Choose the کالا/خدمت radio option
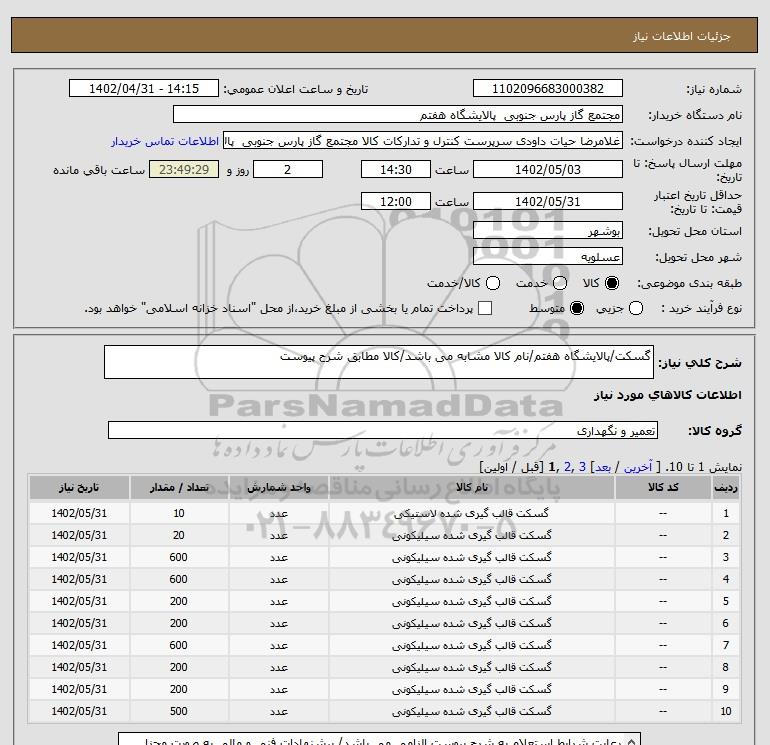Screen dimensions: 770x745 [493, 283]
